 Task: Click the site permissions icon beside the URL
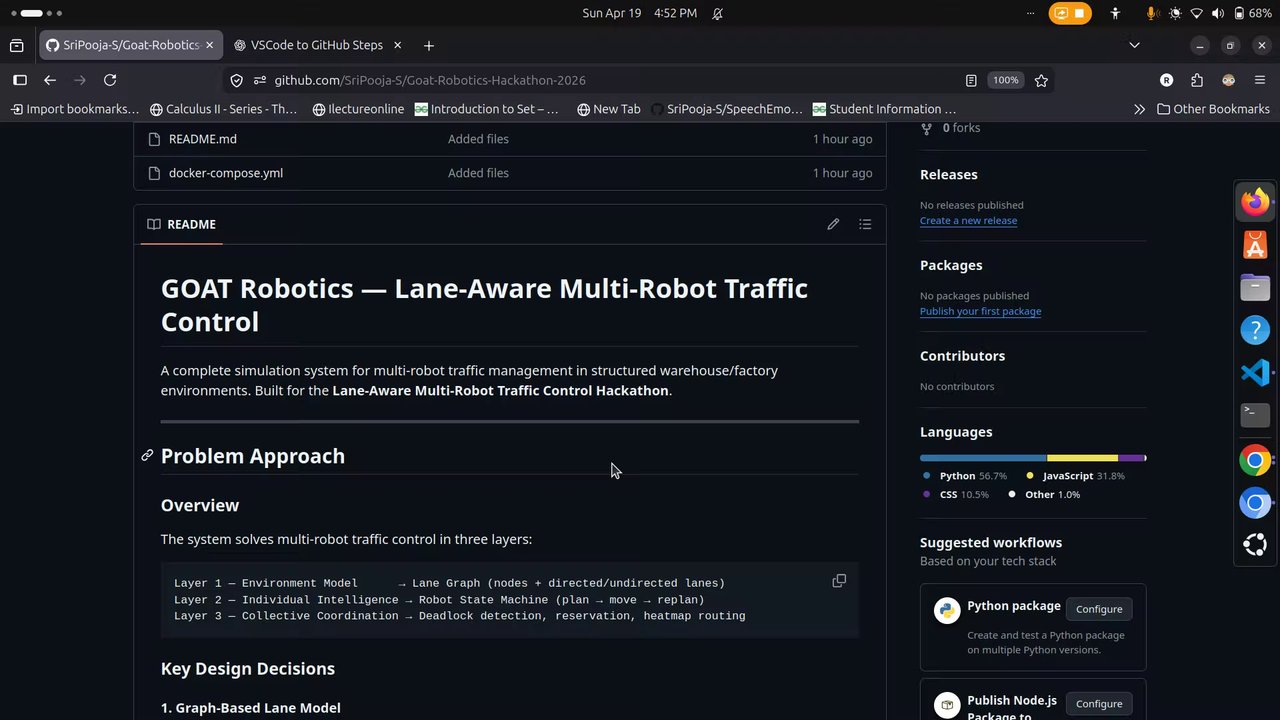click(x=259, y=80)
